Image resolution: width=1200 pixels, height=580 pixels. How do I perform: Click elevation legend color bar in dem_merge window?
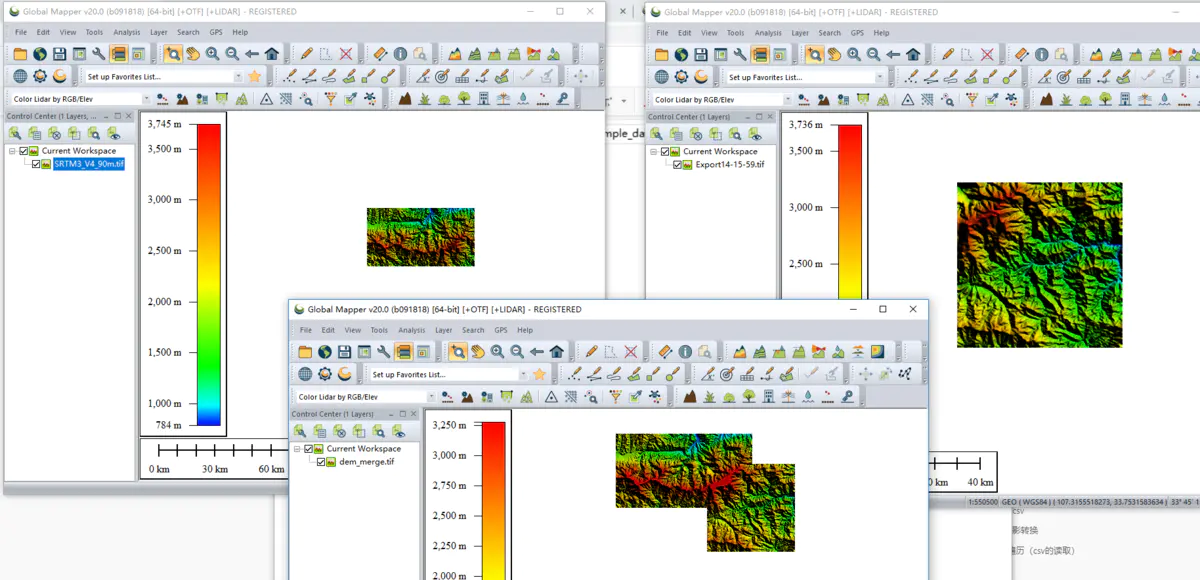tap(494, 500)
